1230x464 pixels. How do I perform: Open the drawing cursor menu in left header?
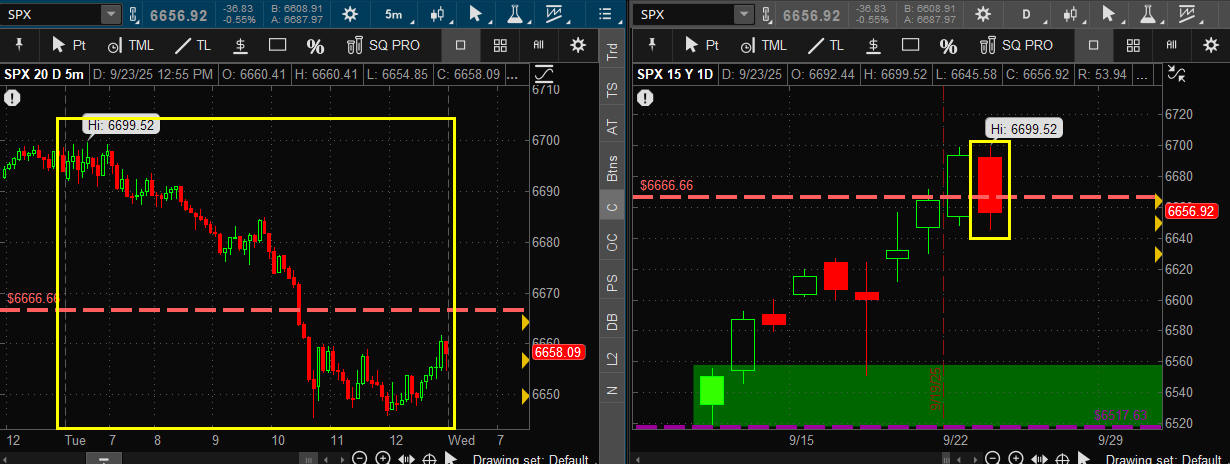477,15
